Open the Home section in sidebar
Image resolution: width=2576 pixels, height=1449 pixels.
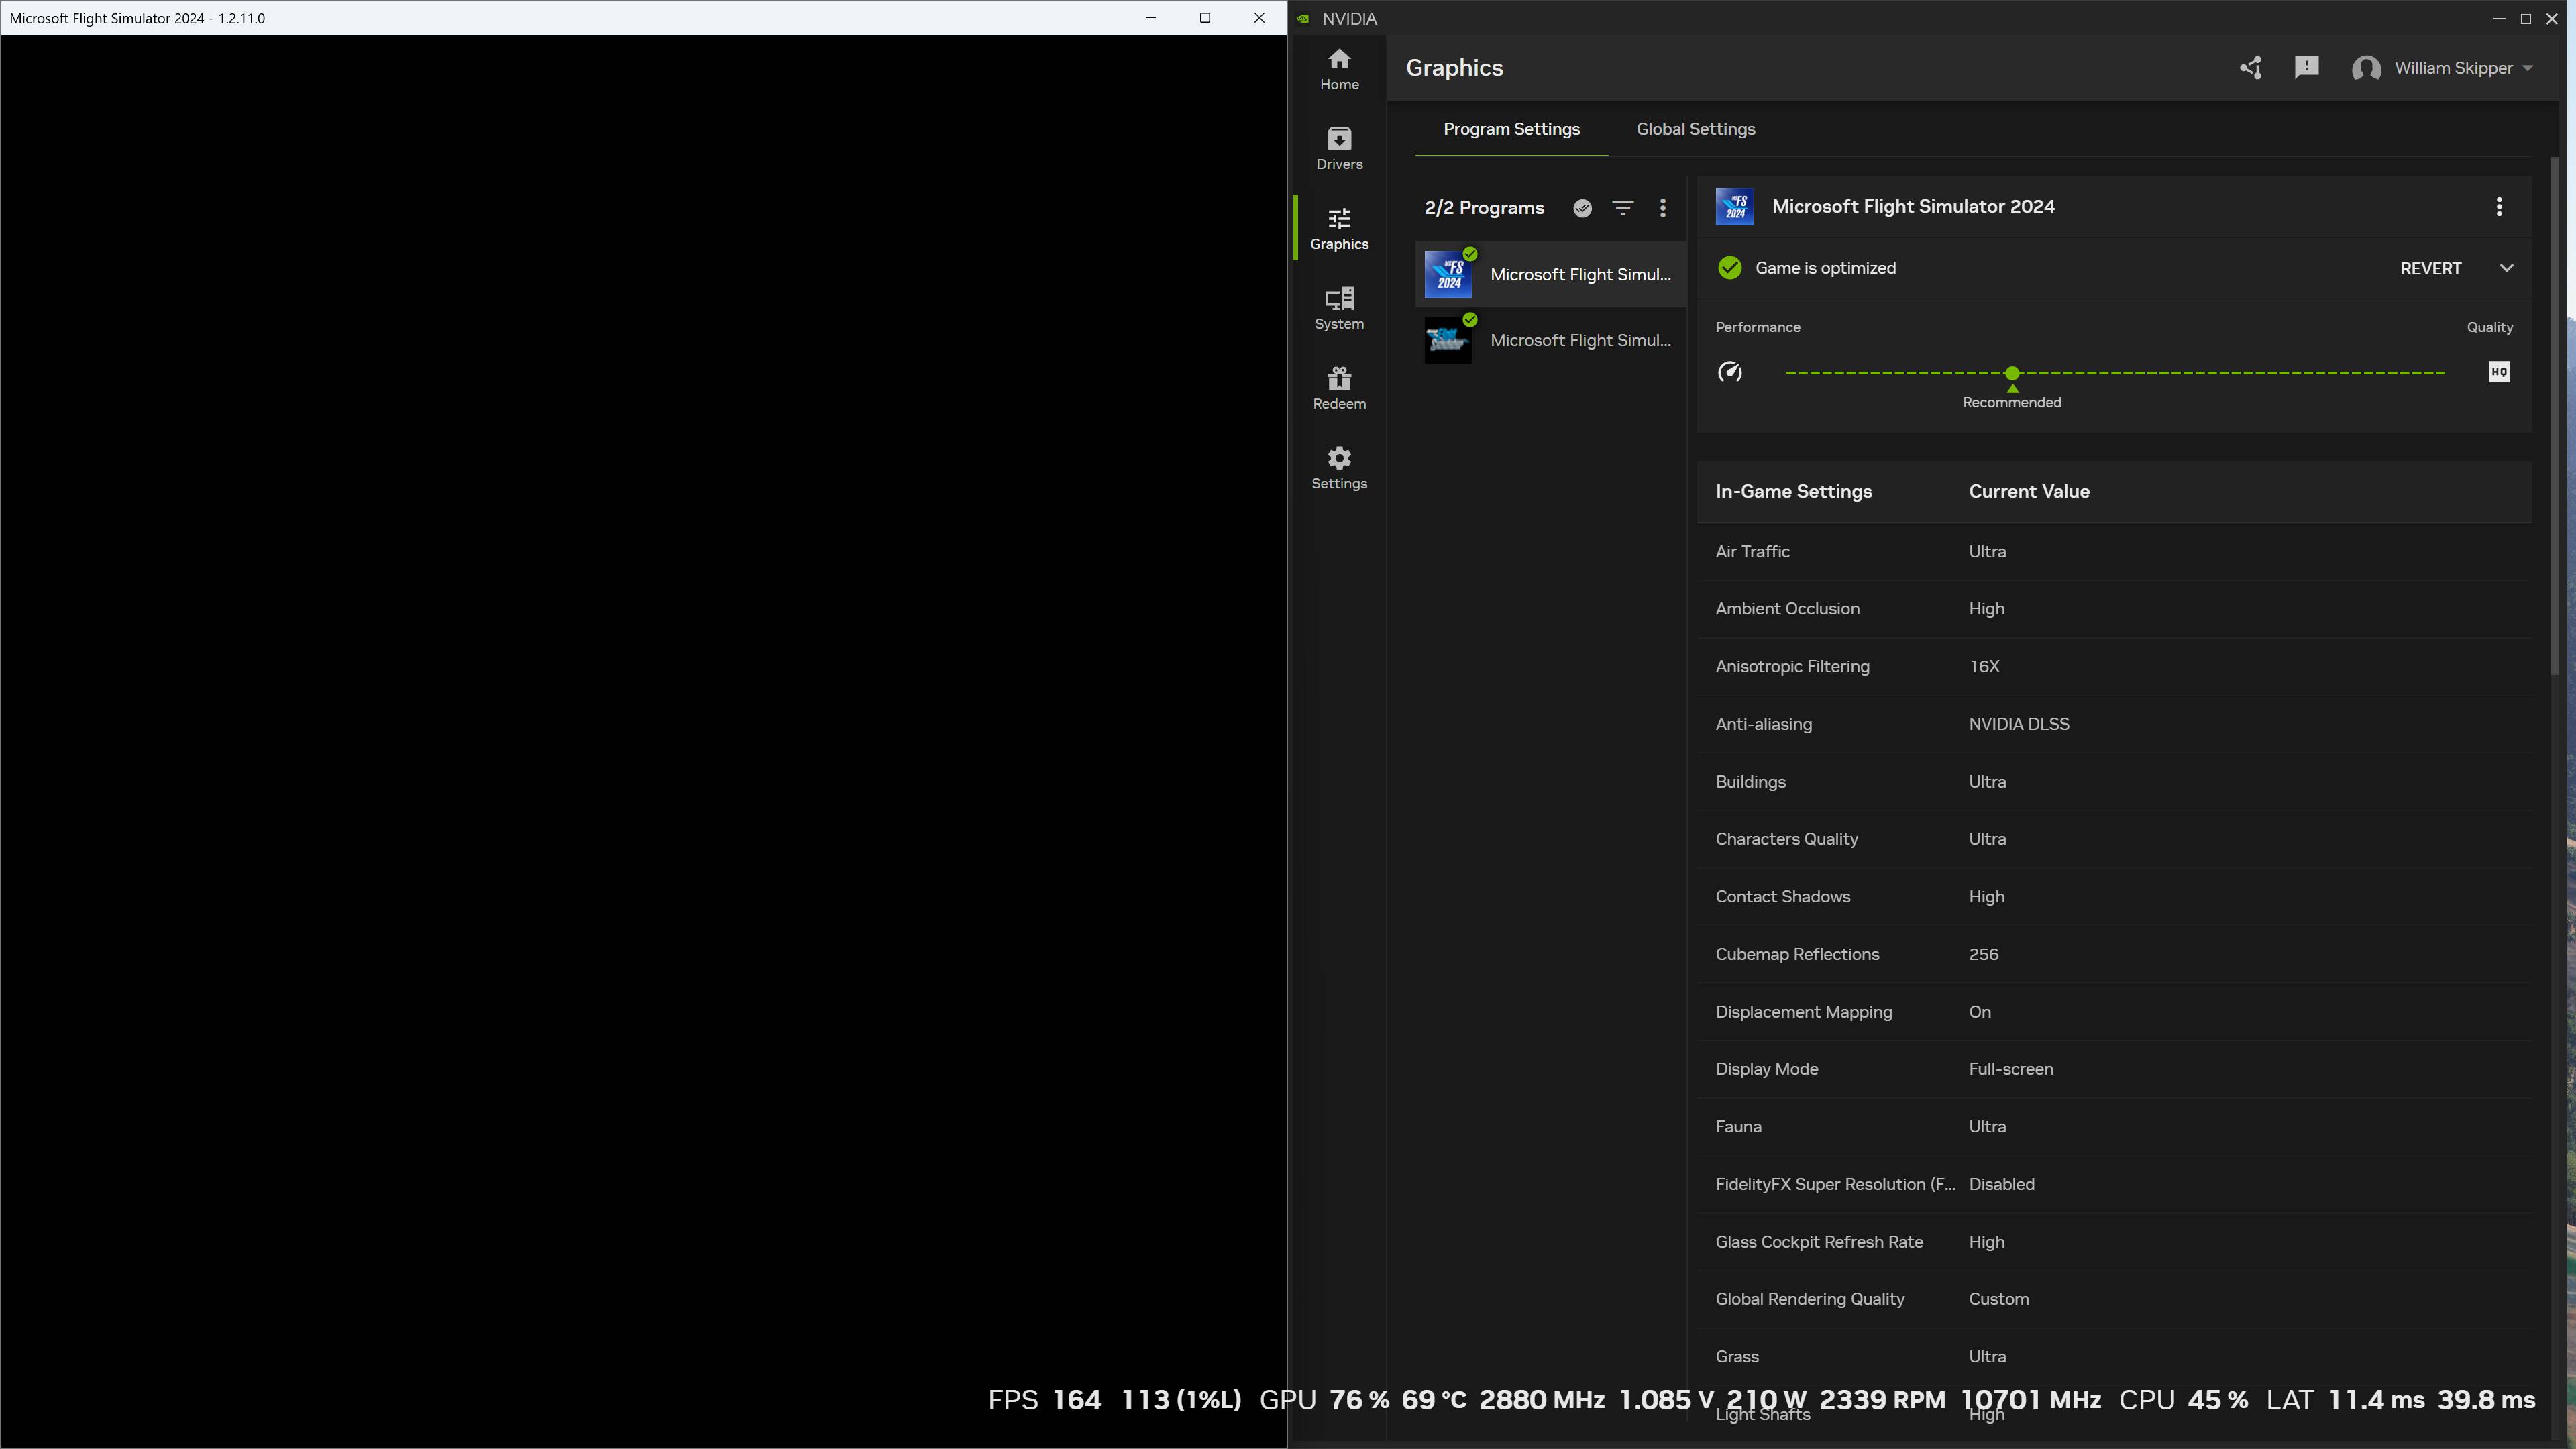(x=1339, y=69)
